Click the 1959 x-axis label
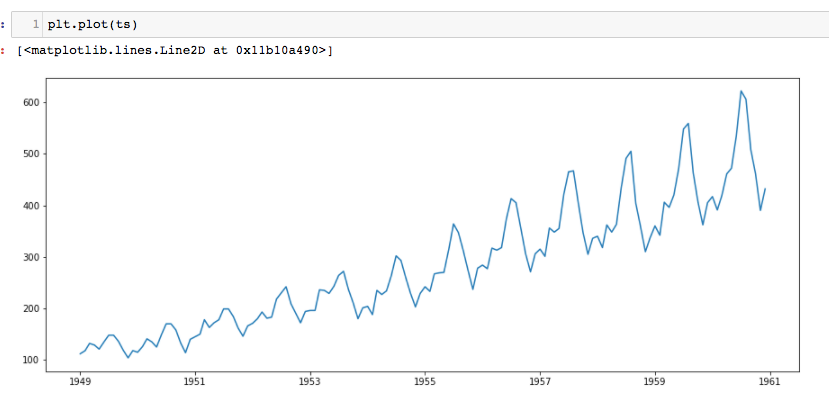 (x=655, y=381)
